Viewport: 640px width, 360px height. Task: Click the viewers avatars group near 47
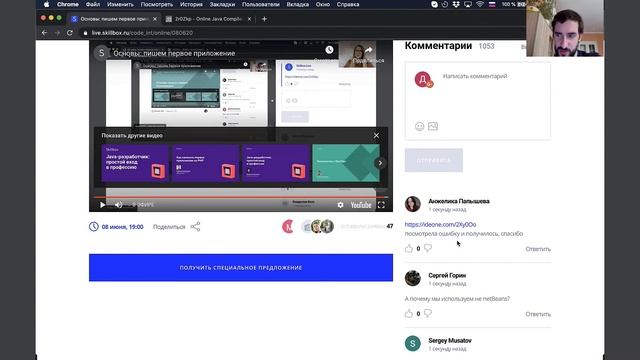[x=308, y=226]
